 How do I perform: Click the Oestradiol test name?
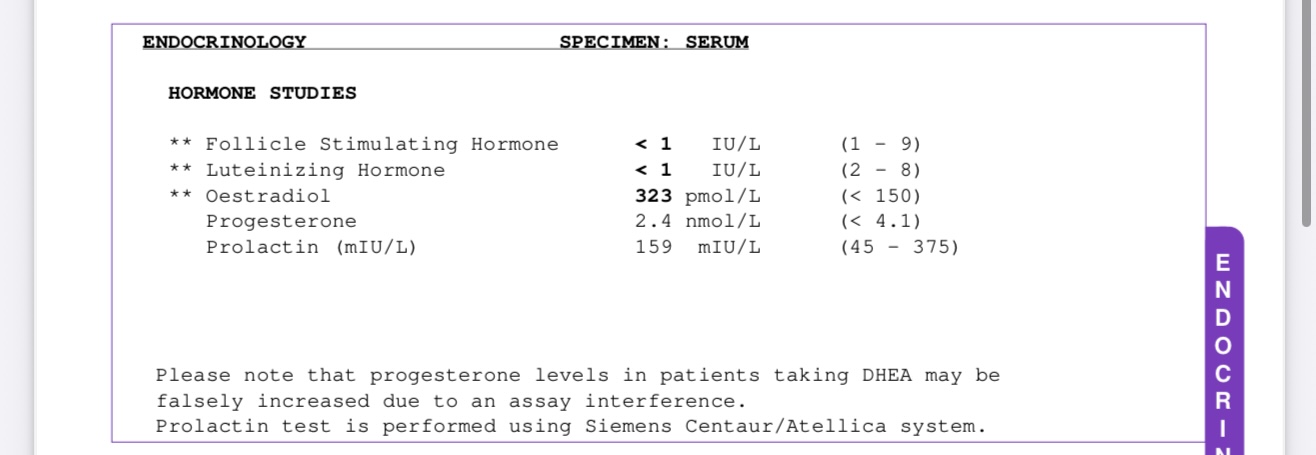click(x=267, y=196)
